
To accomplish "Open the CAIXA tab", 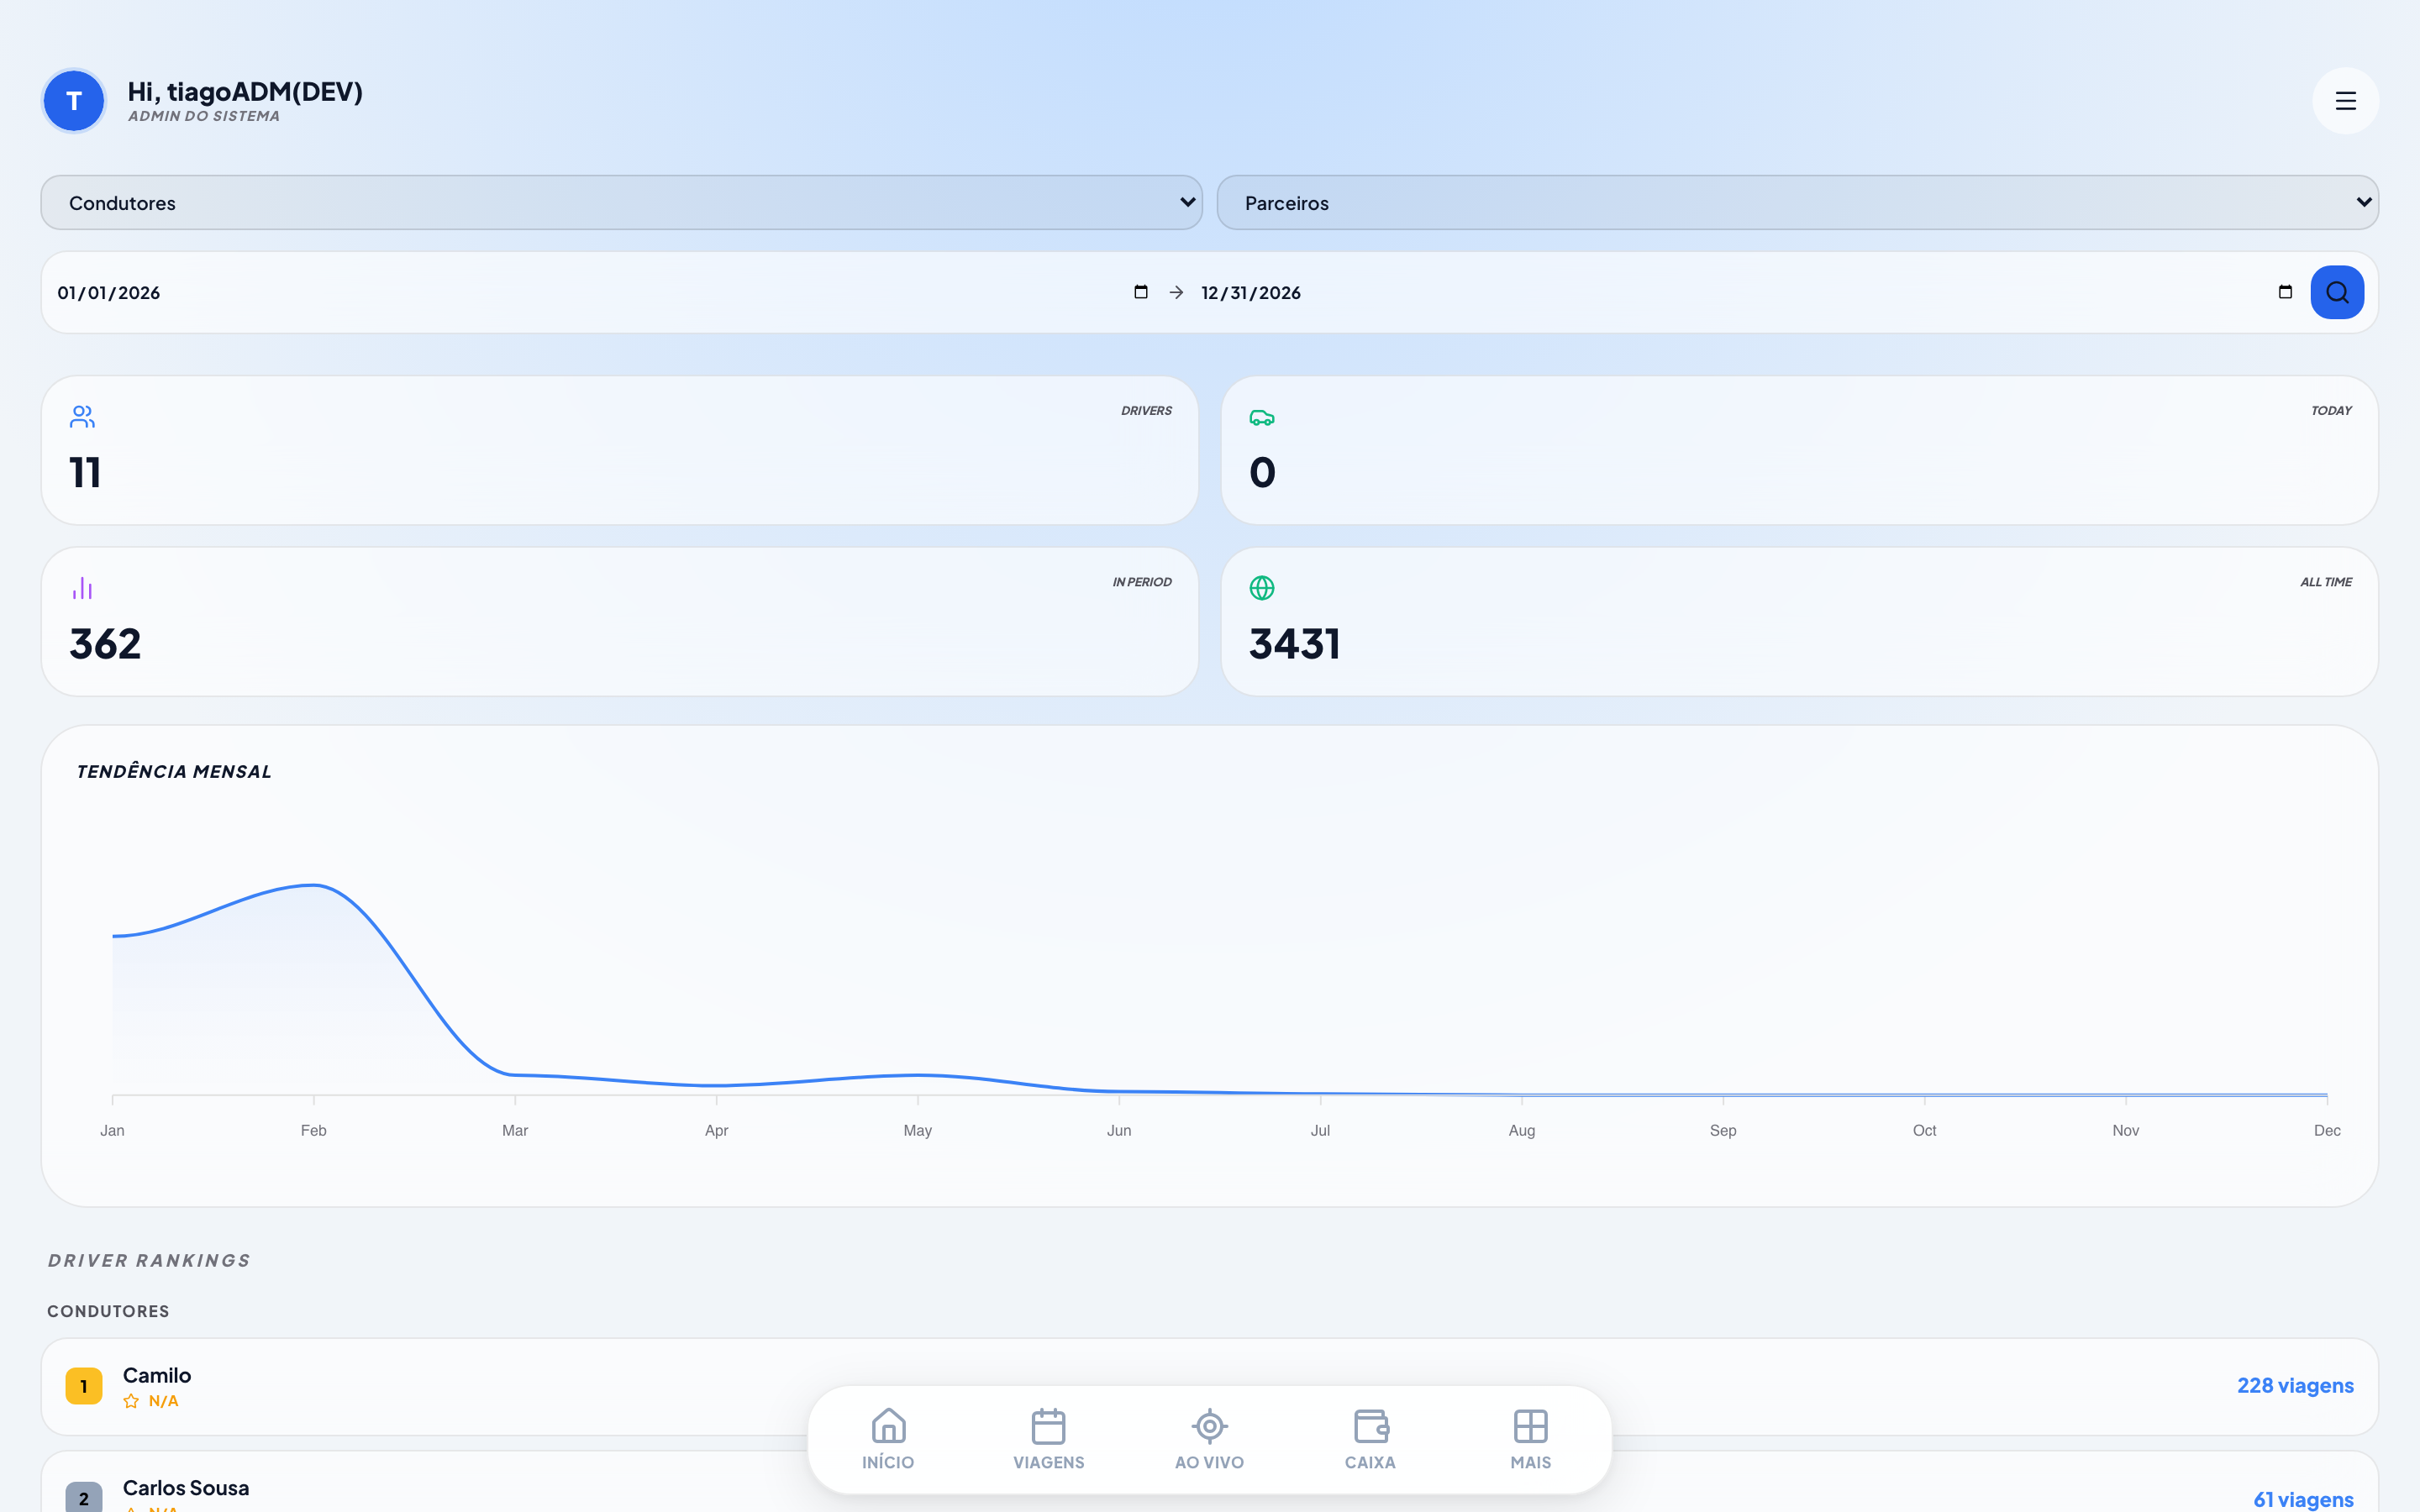I will coord(1370,1440).
